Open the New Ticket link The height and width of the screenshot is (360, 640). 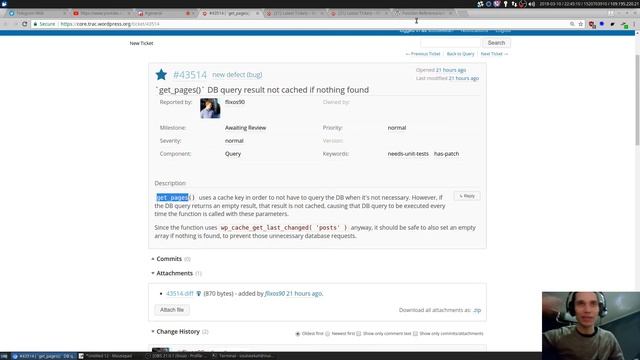(141, 43)
